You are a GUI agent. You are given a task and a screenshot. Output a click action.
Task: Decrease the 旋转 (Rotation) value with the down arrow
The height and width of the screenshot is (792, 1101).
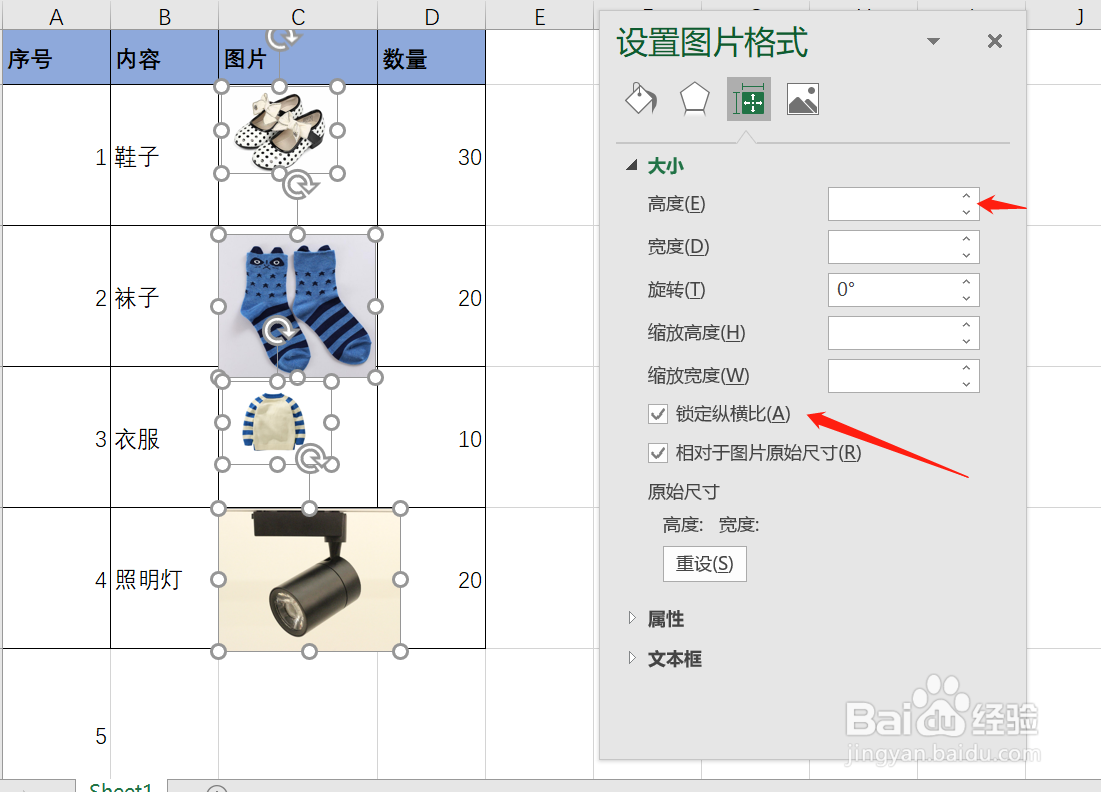[967, 298]
